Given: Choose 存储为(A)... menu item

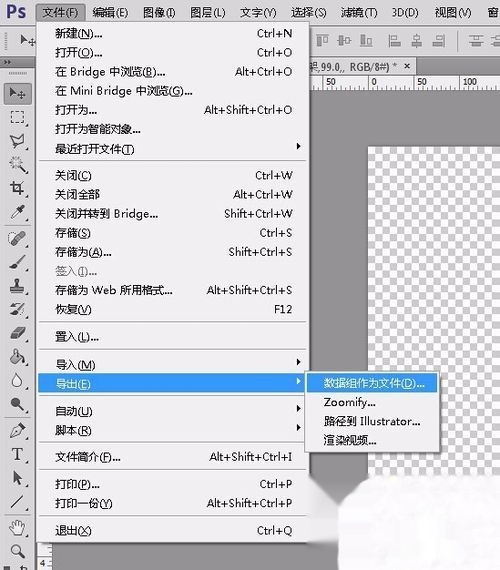Looking at the screenshot, I should (173, 252).
